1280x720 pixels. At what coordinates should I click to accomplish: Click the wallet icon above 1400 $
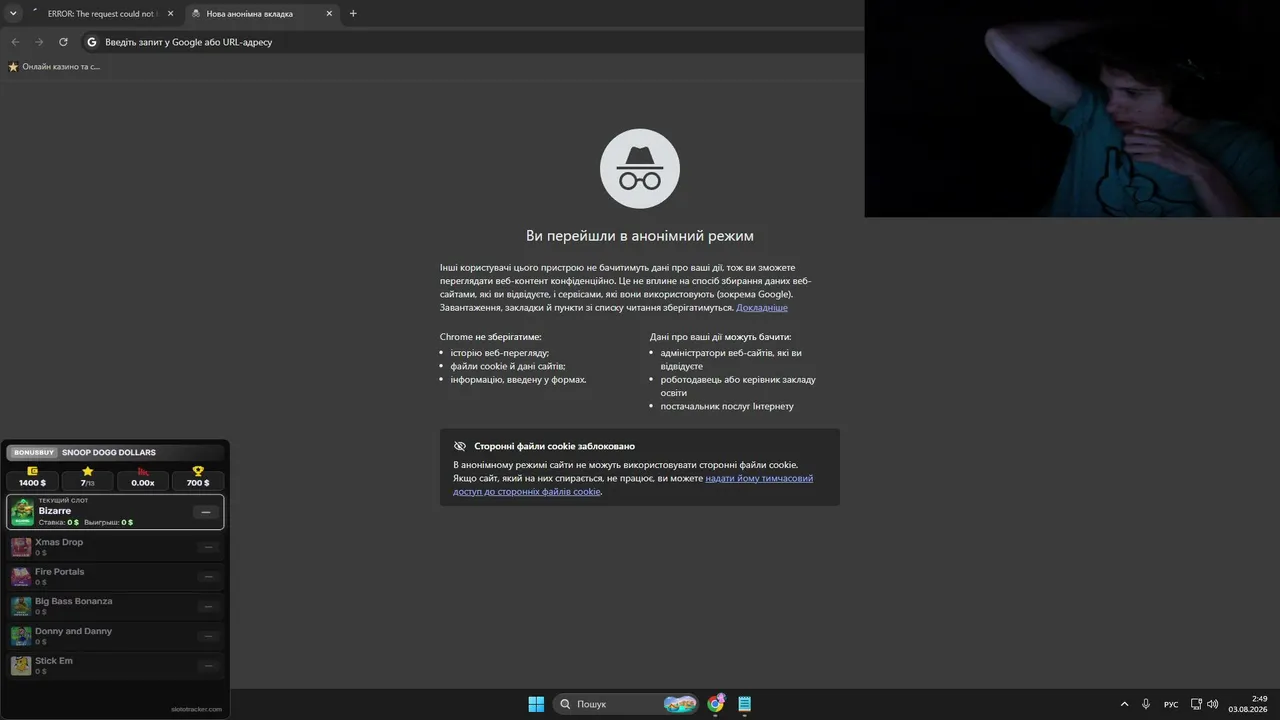[x=32, y=471]
